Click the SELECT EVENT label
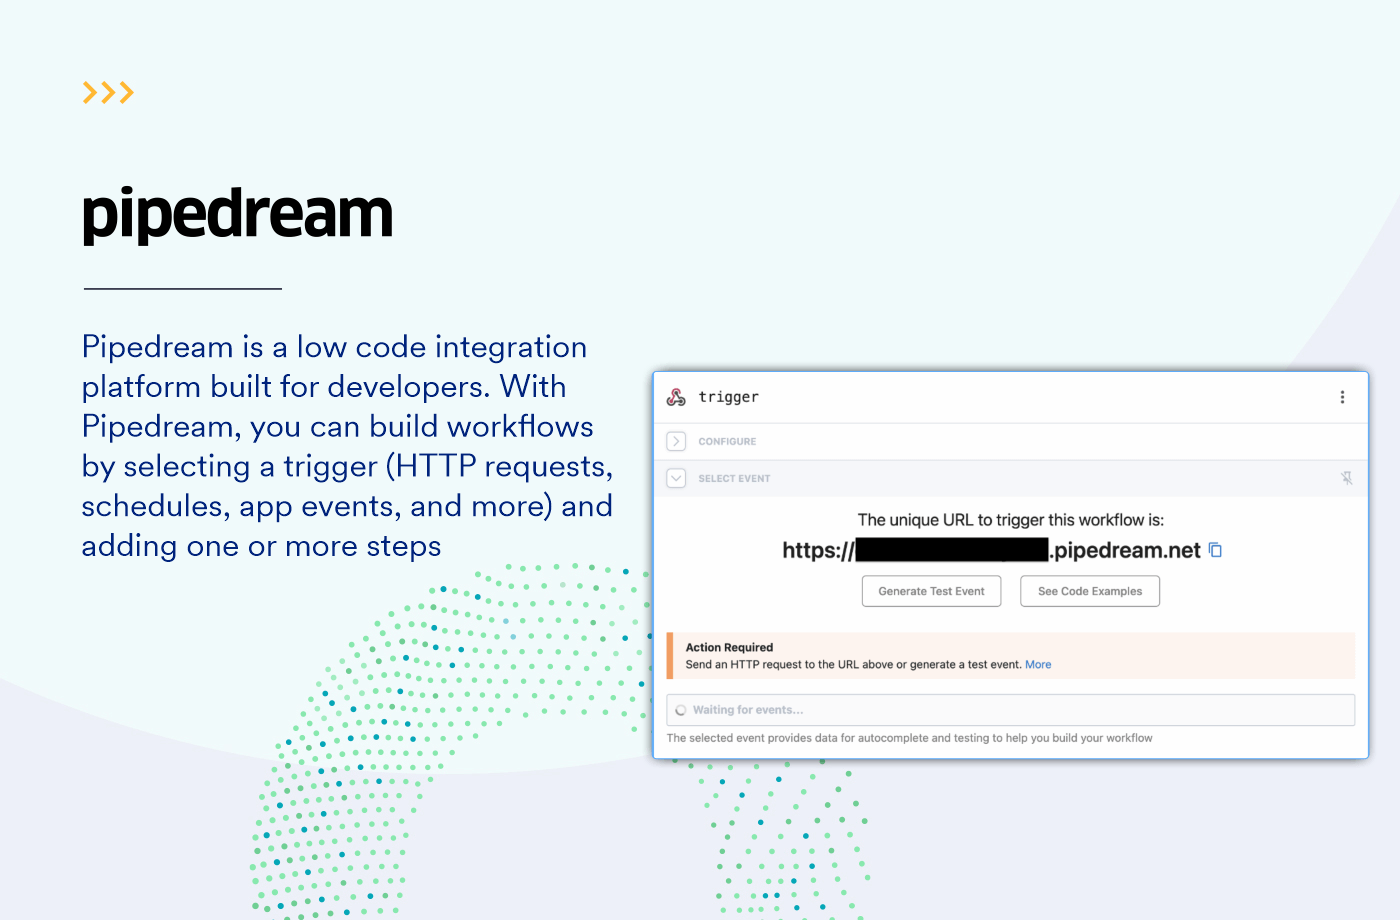The image size is (1400, 920). (734, 478)
